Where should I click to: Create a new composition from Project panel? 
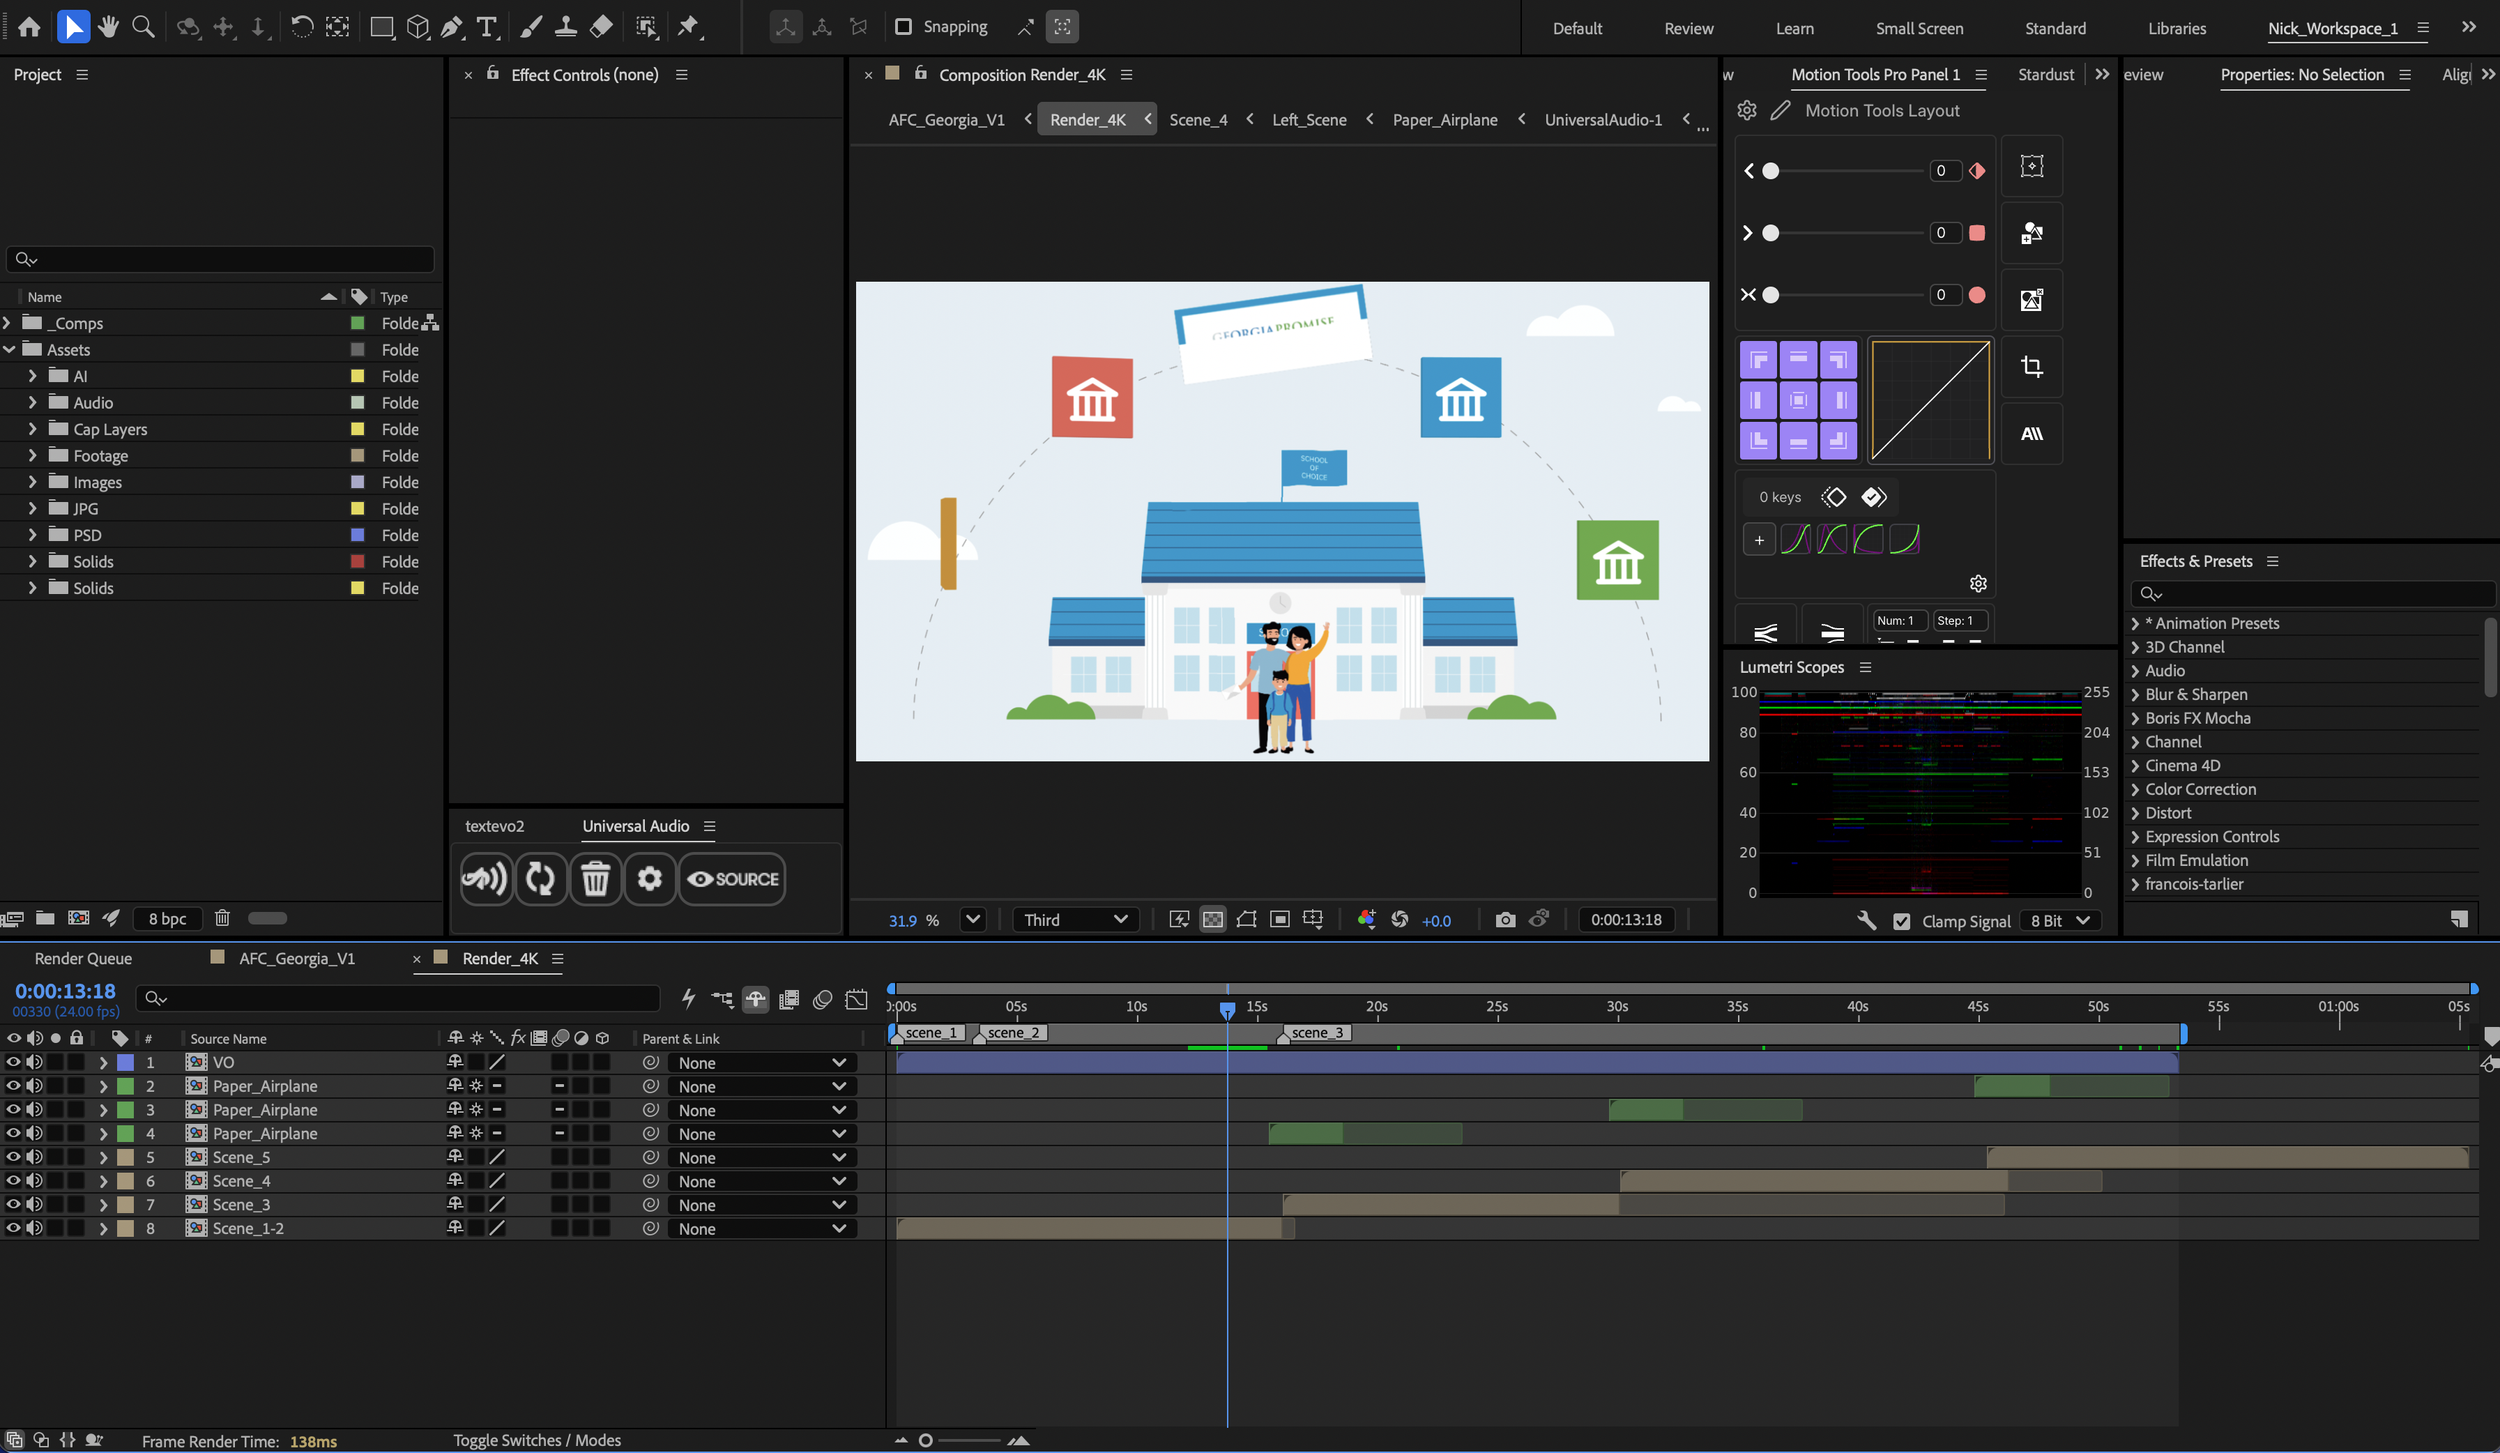click(x=78, y=917)
